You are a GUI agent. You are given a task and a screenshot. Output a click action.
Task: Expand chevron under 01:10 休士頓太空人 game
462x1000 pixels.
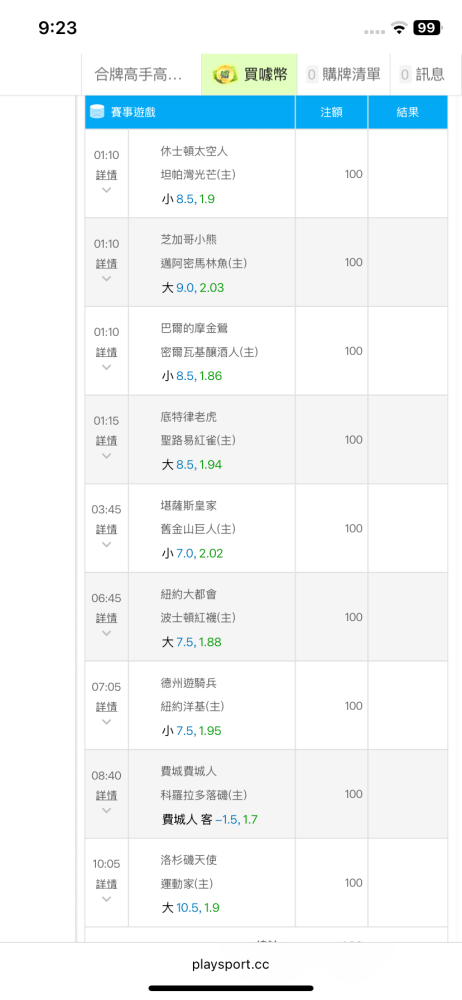coord(107,190)
